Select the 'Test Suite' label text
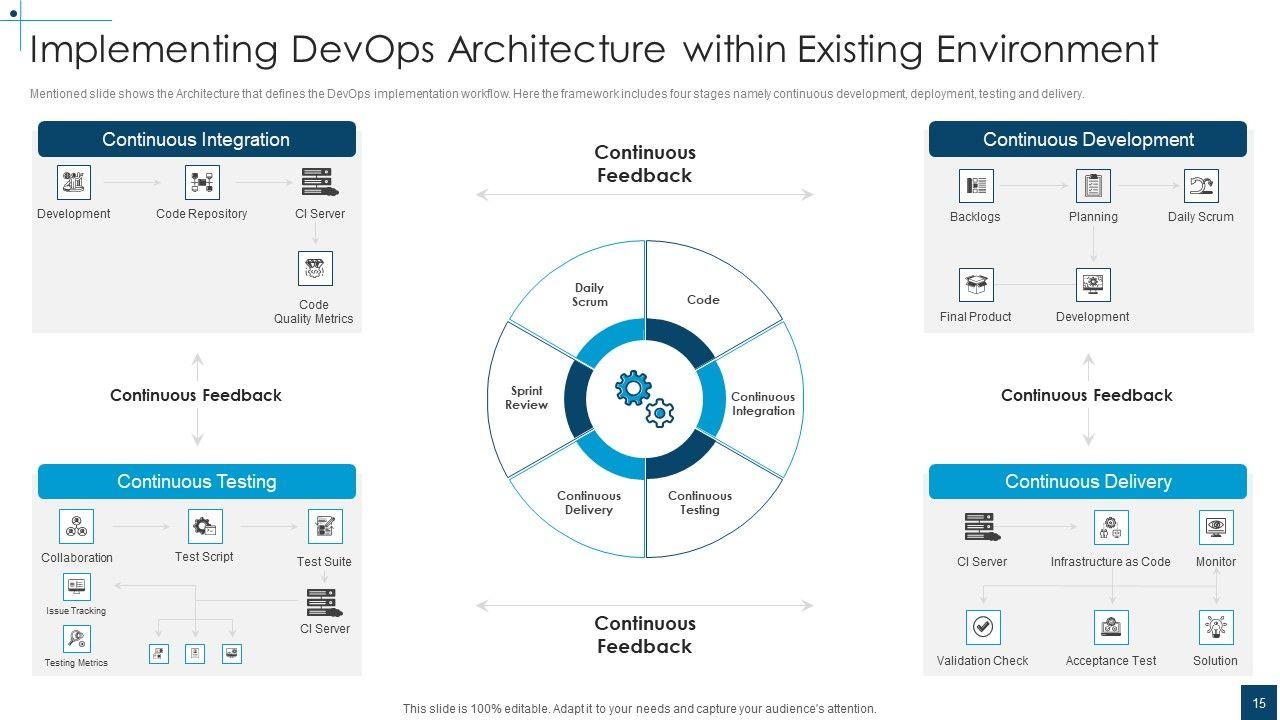Image resolution: width=1280 pixels, height=720 pixels. tap(324, 562)
